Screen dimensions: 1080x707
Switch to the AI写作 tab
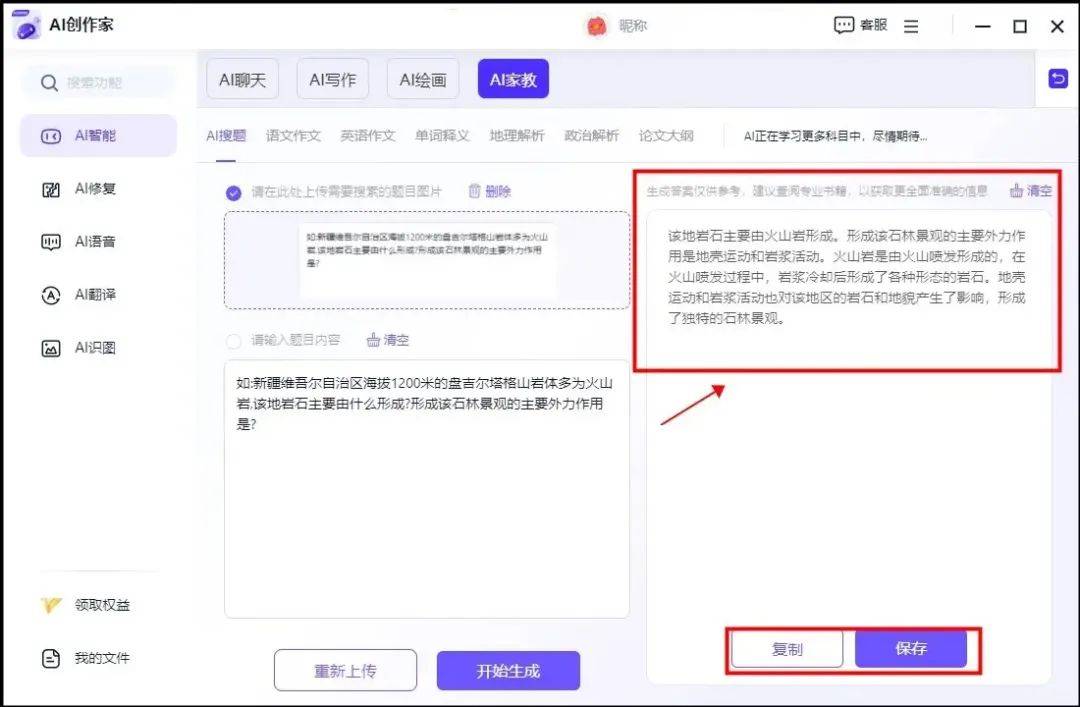point(333,79)
